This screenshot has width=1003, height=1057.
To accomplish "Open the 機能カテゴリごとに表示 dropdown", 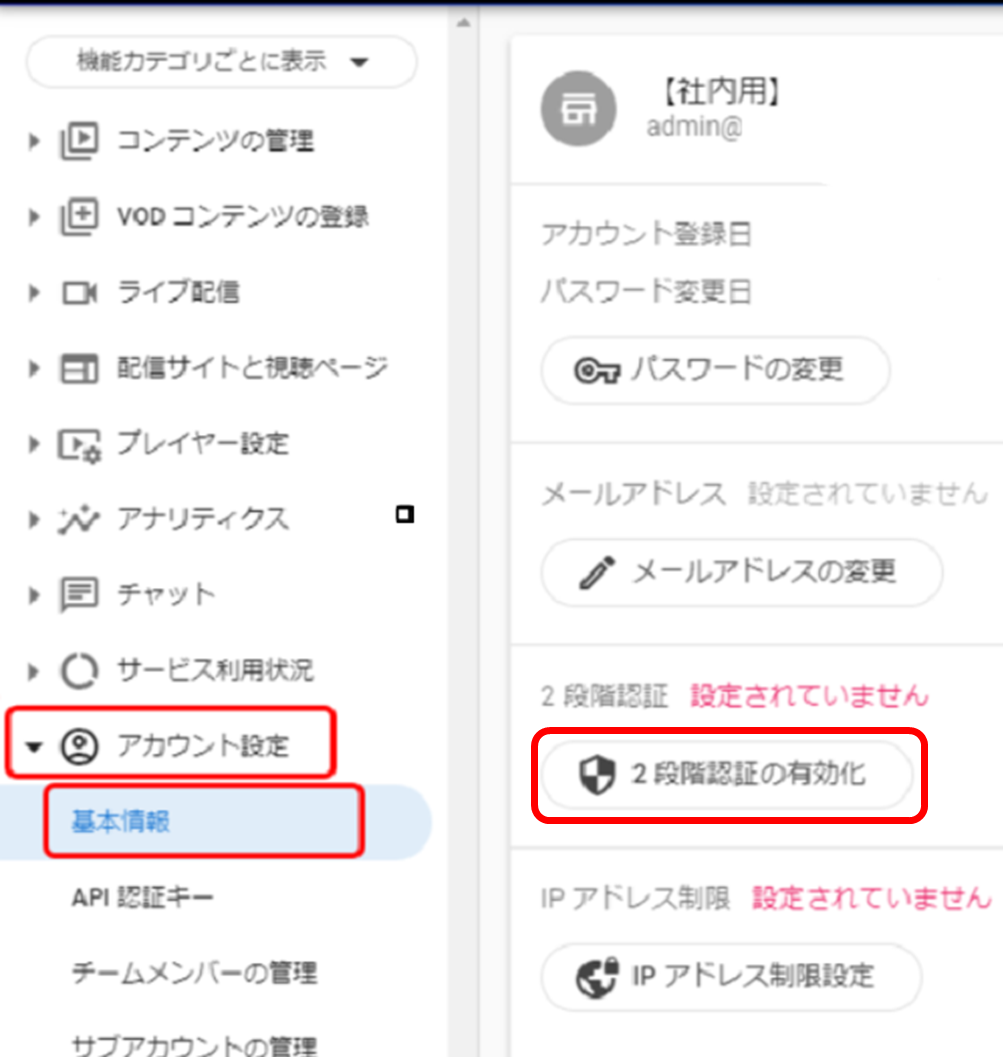I will pos(221,62).
